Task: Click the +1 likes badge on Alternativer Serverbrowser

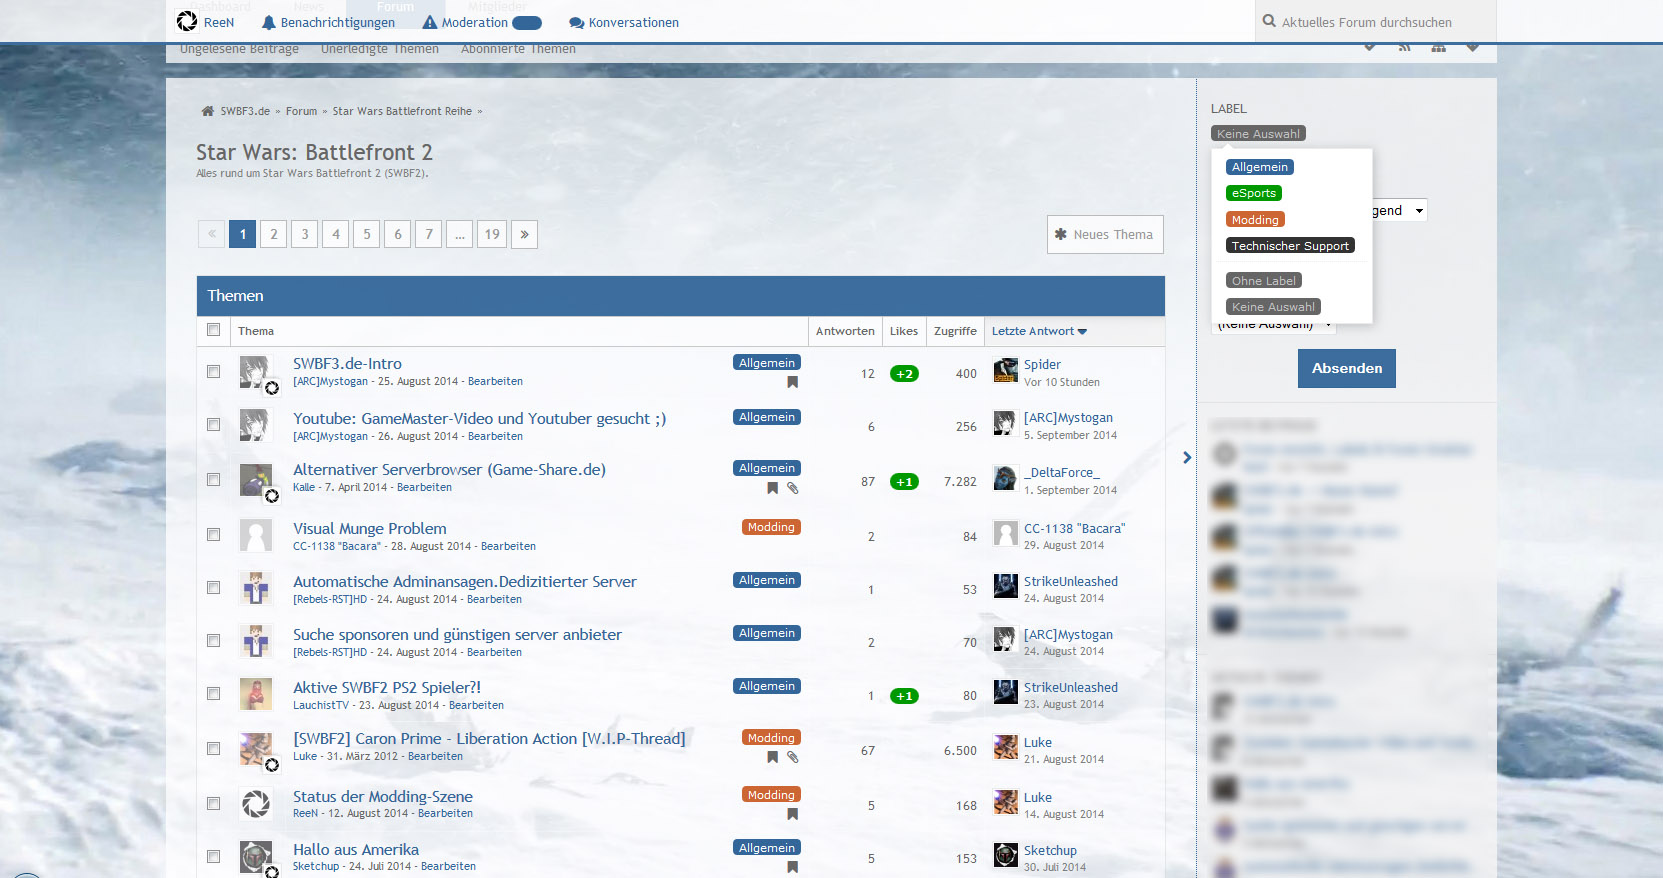Action: coord(904,482)
